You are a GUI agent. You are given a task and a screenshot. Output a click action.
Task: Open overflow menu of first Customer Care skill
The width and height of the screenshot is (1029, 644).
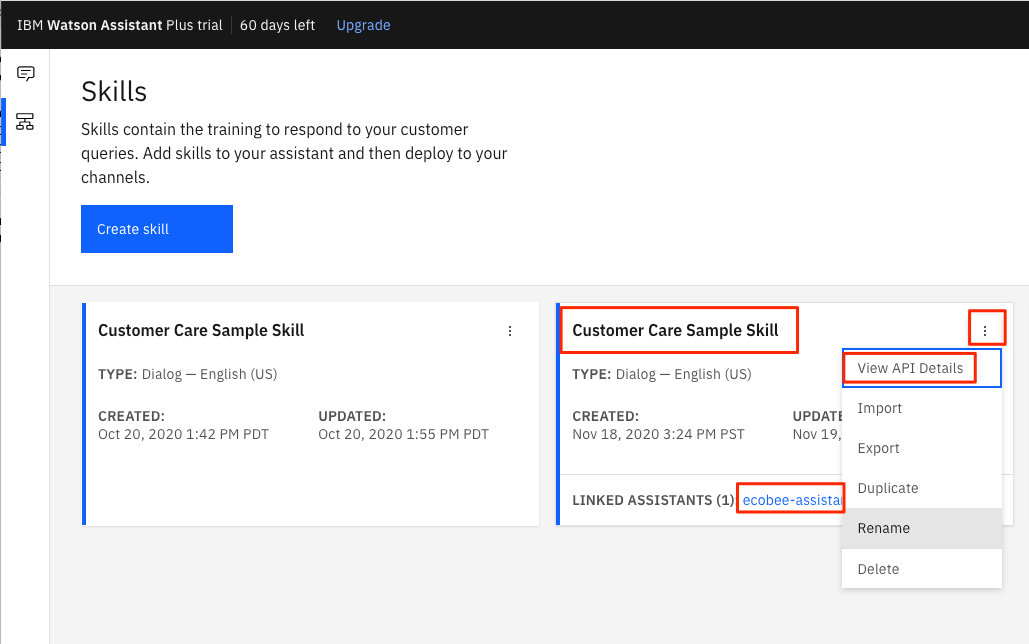pyautogui.click(x=510, y=331)
